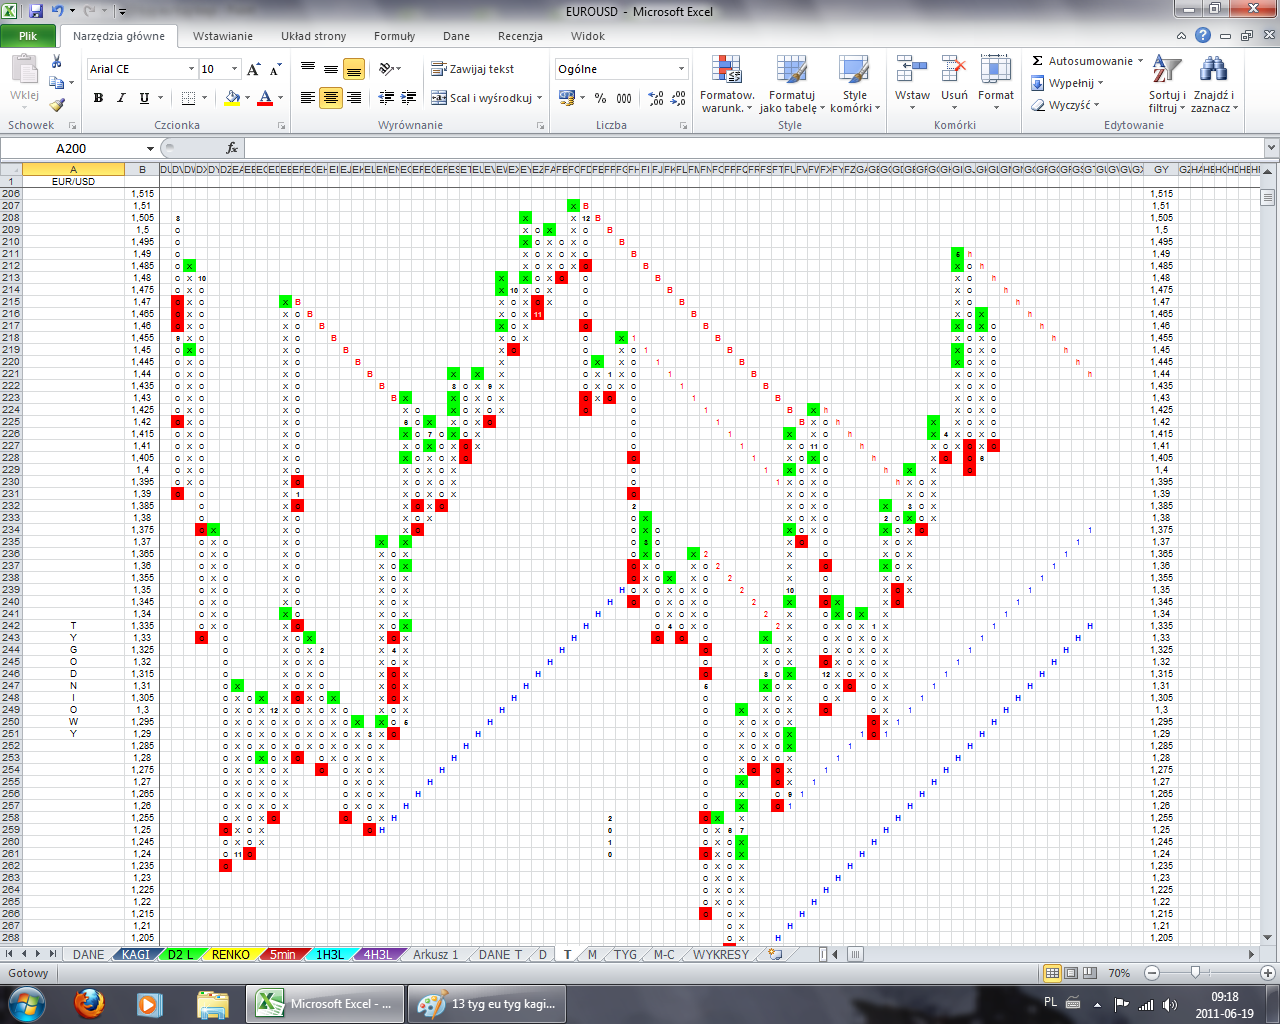This screenshot has height=1024, width=1280.
Task: Open the Plik file menu button
Action: [x=28, y=36]
